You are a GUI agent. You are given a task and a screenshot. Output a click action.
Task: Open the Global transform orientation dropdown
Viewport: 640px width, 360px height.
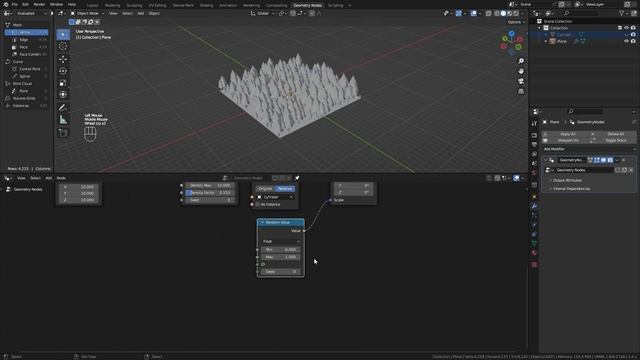pos(262,13)
